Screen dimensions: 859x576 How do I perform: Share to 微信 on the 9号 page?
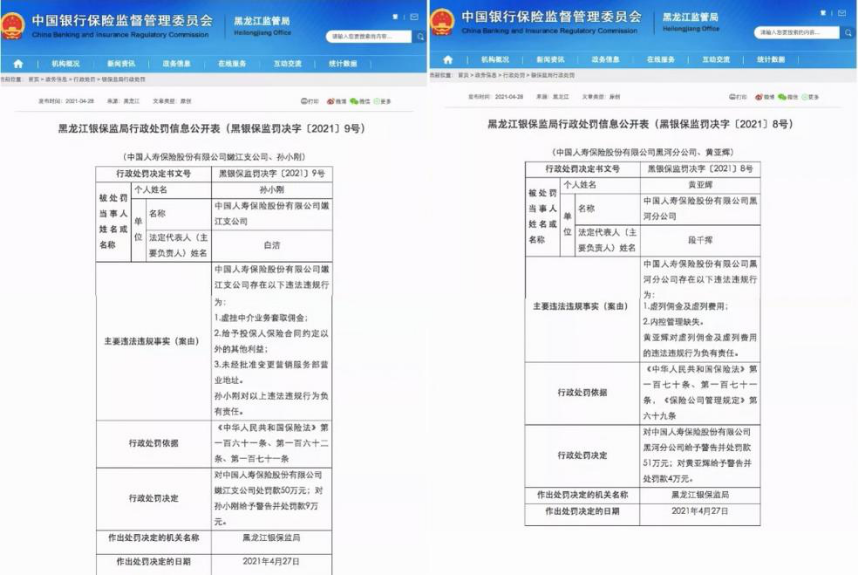360,101
